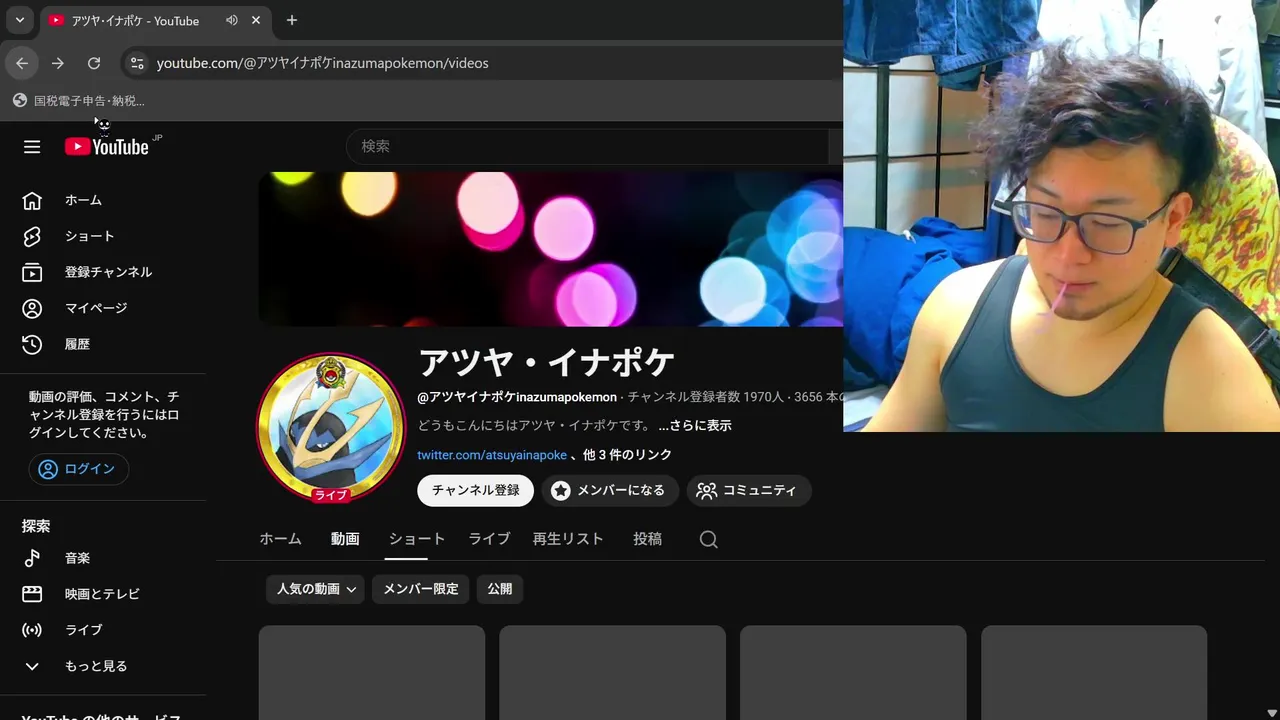1280x720 pixels.
Task: Click the channel avatar with ライブ badge
Action: click(x=331, y=428)
